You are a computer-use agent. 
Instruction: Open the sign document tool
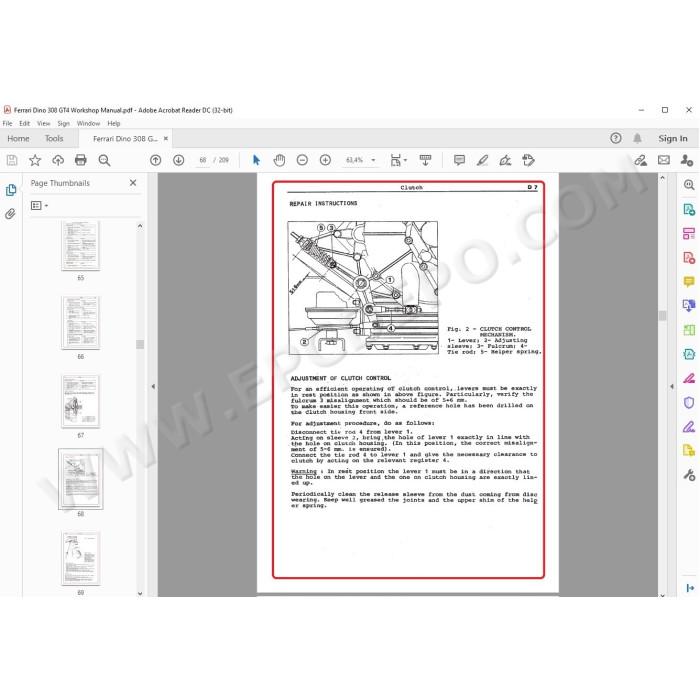click(x=505, y=160)
